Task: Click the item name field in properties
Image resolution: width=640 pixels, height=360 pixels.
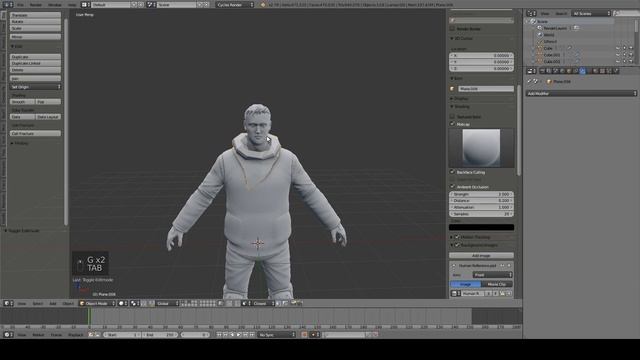Action: click(x=486, y=89)
